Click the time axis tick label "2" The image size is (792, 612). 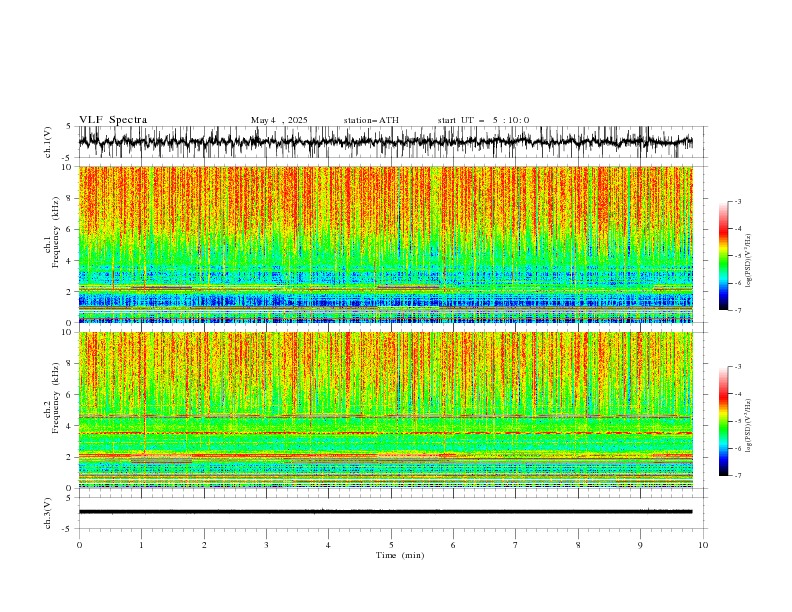coord(204,545)
